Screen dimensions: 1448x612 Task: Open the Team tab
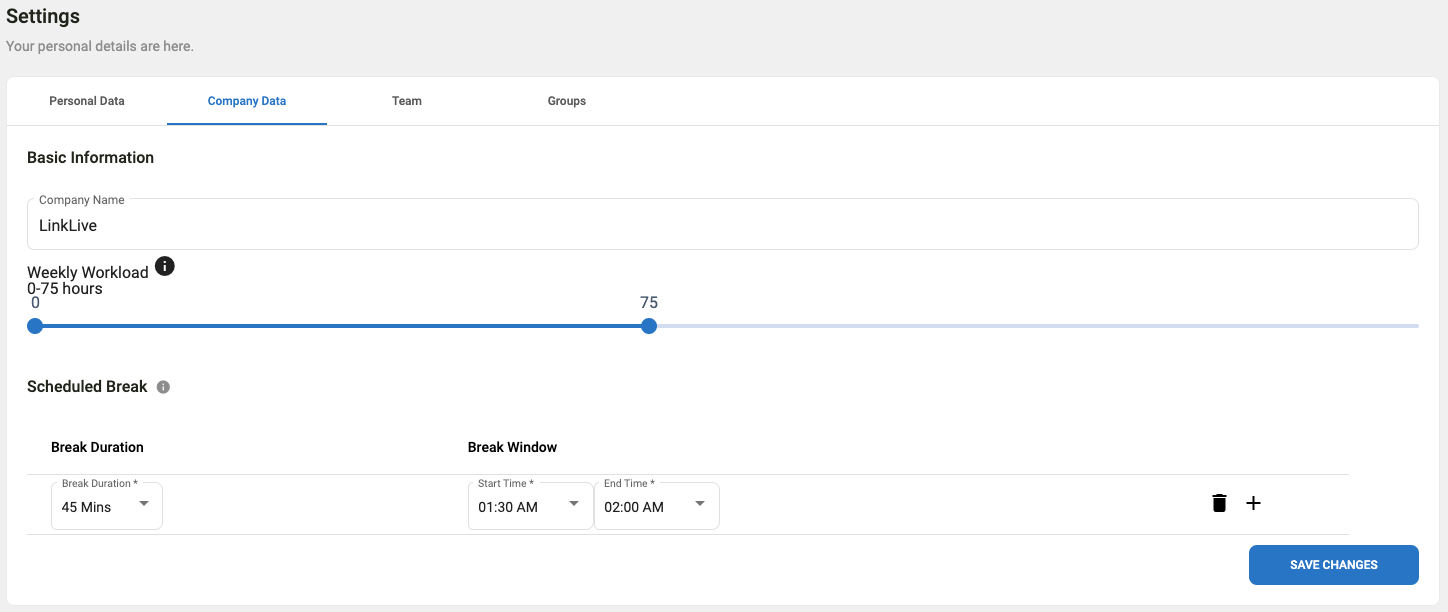click(407, 101)
